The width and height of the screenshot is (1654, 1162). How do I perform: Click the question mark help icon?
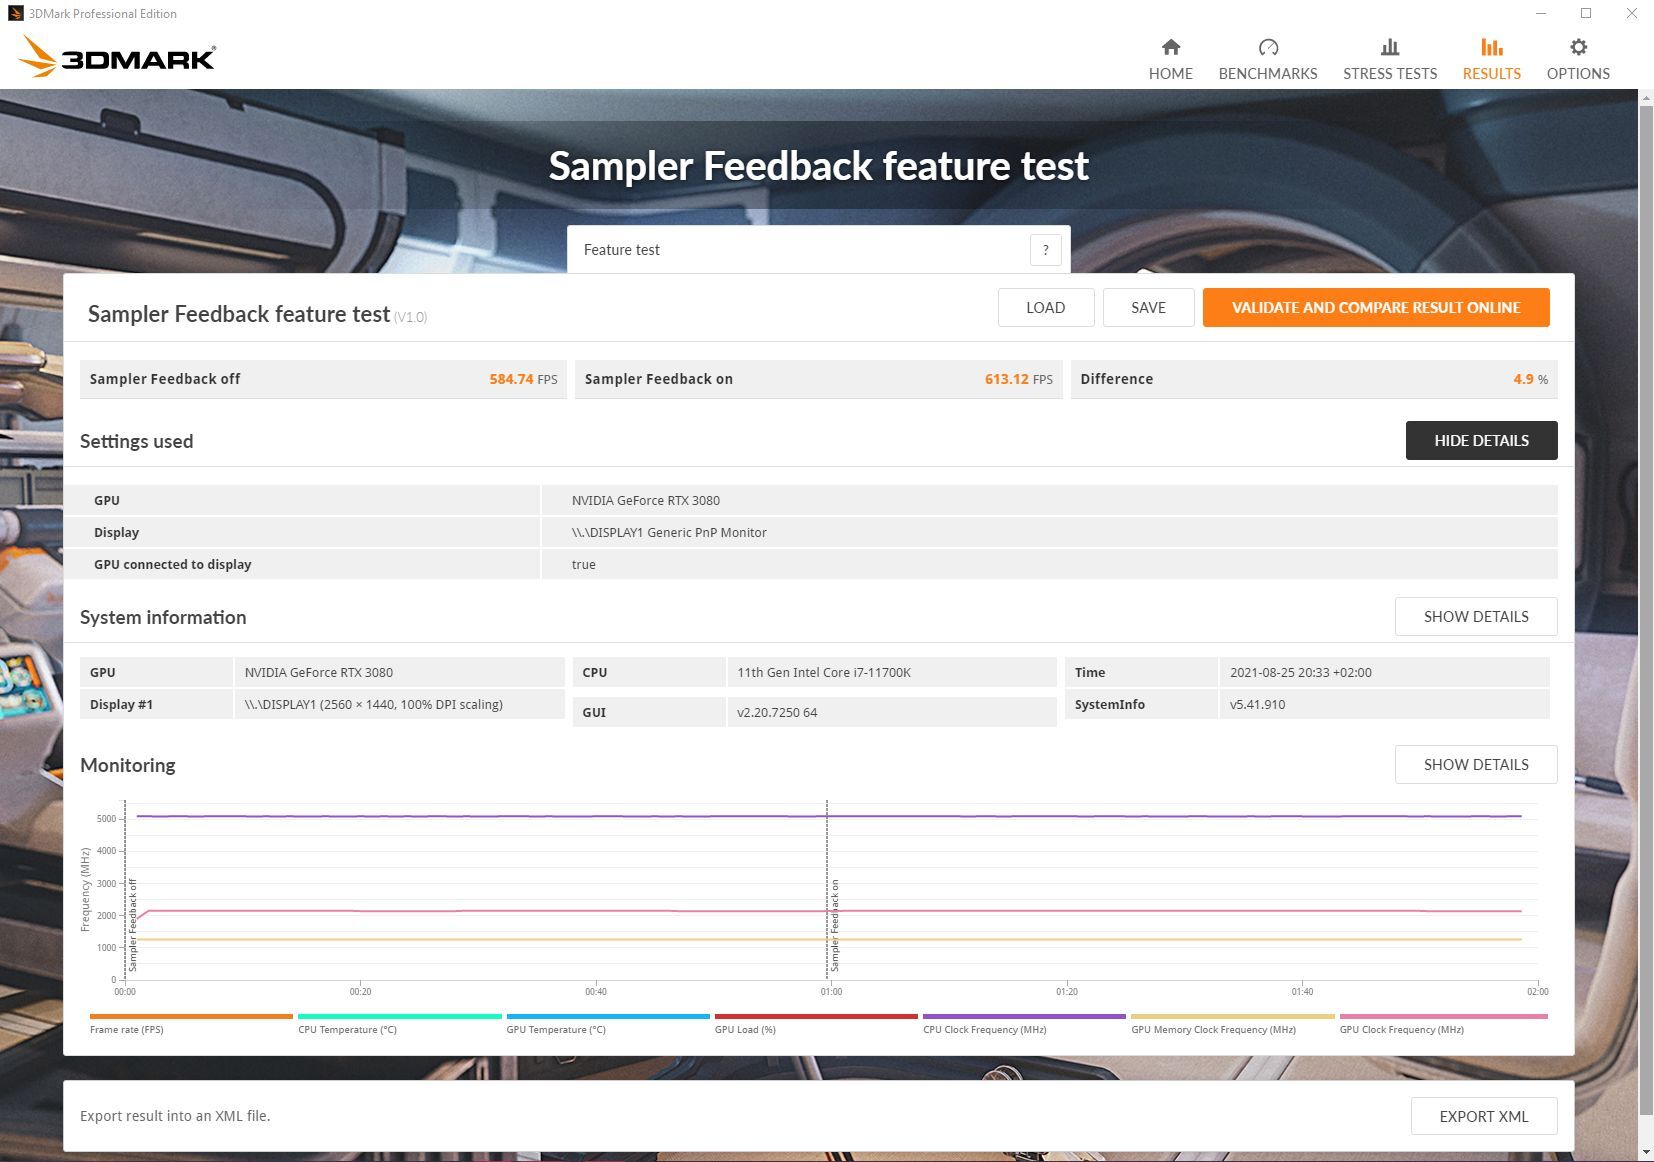point(1045,250)
